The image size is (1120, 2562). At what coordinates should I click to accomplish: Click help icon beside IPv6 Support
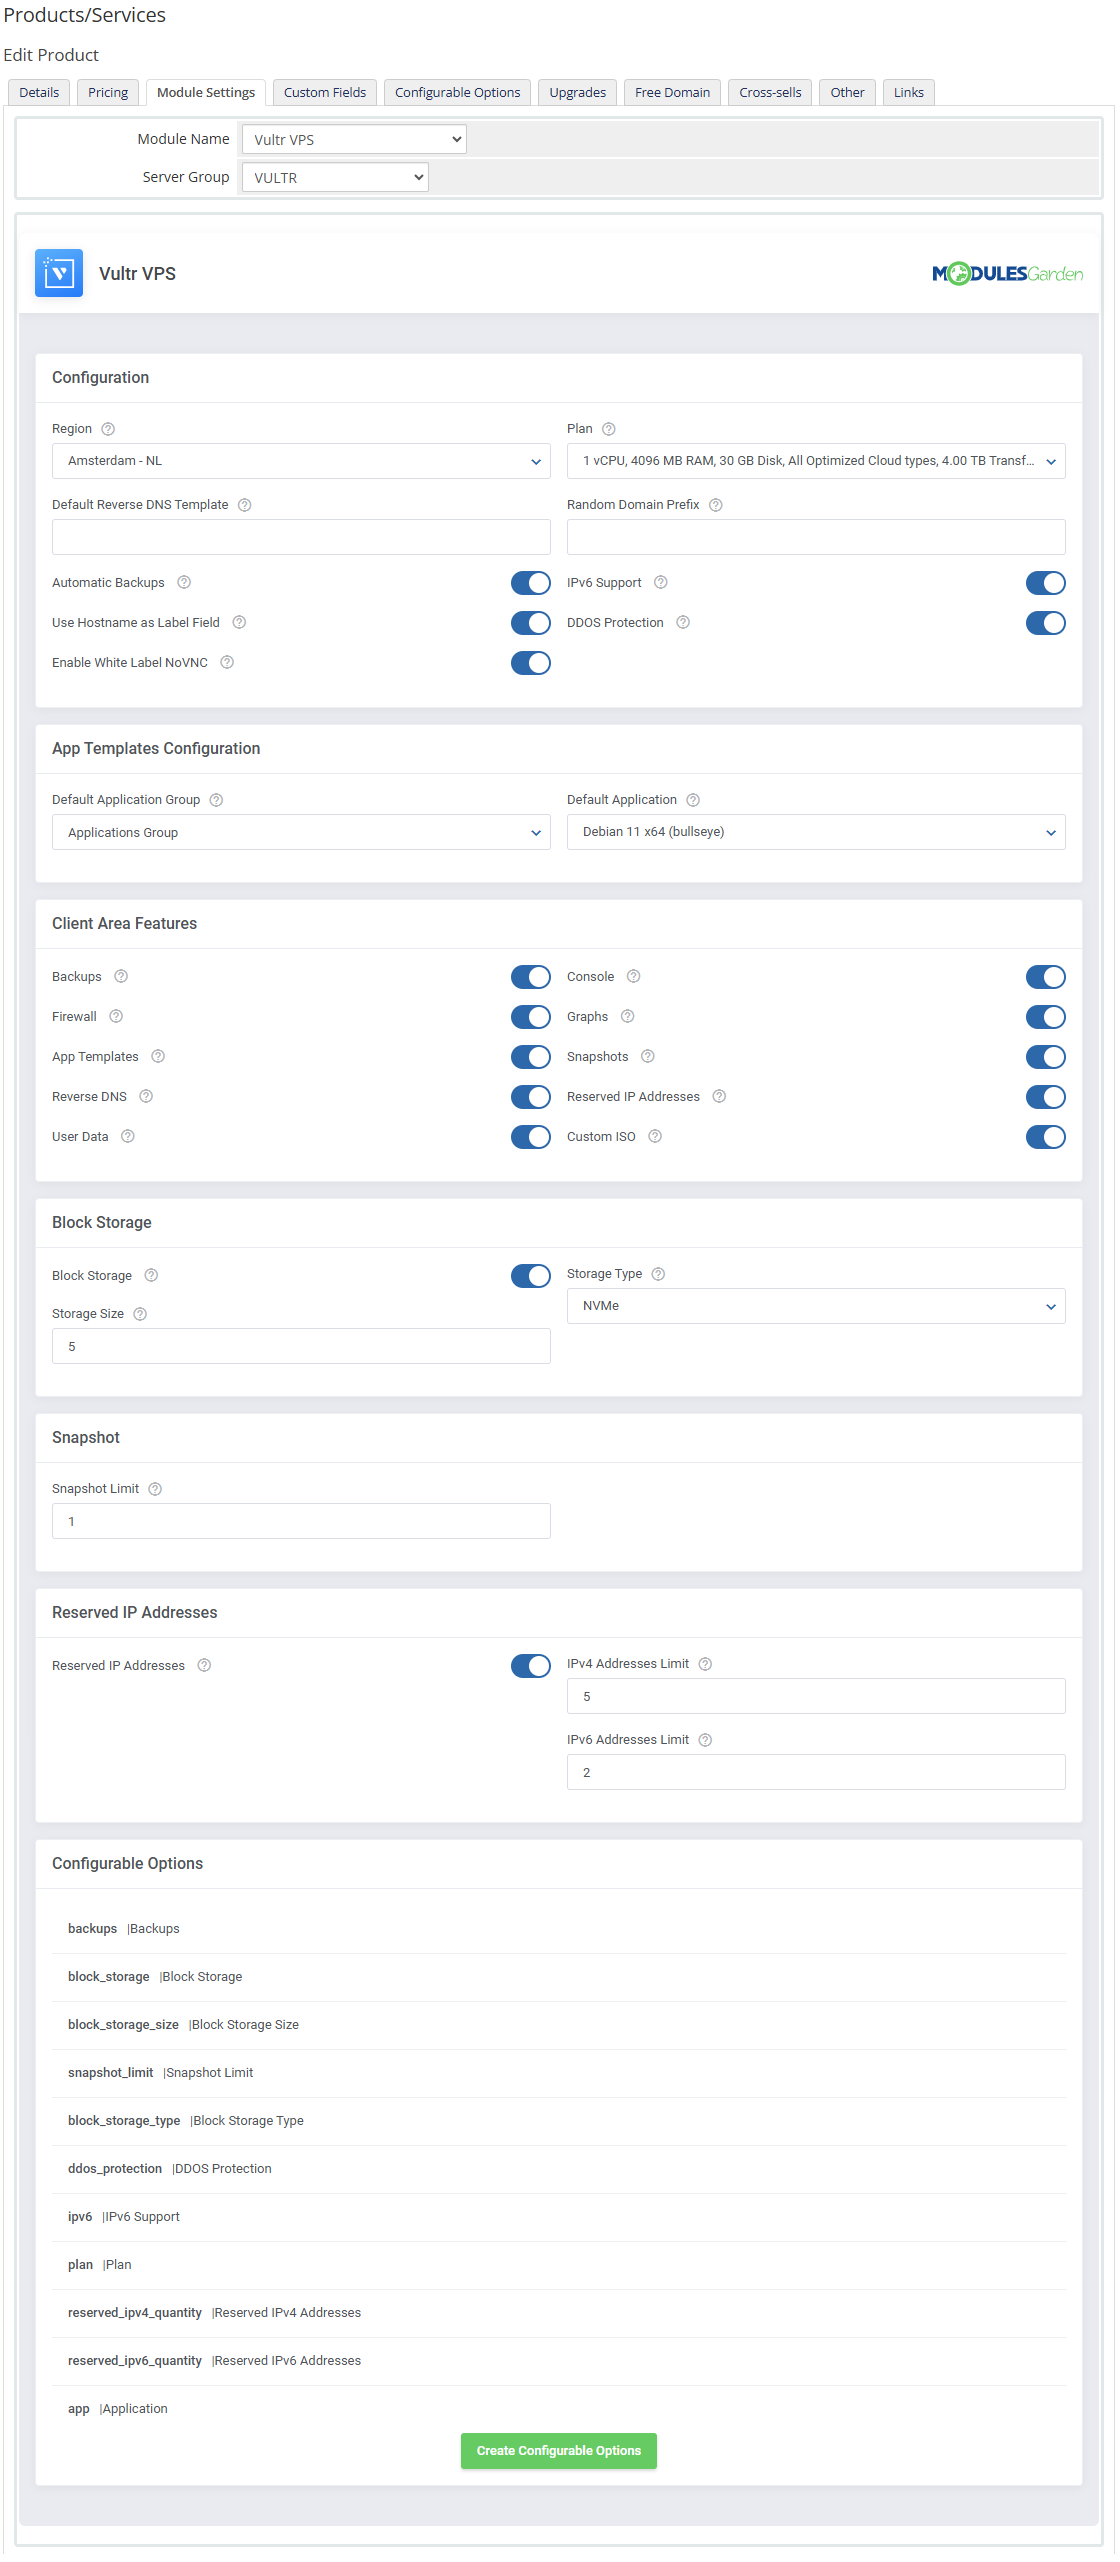[x=660, y=583]
